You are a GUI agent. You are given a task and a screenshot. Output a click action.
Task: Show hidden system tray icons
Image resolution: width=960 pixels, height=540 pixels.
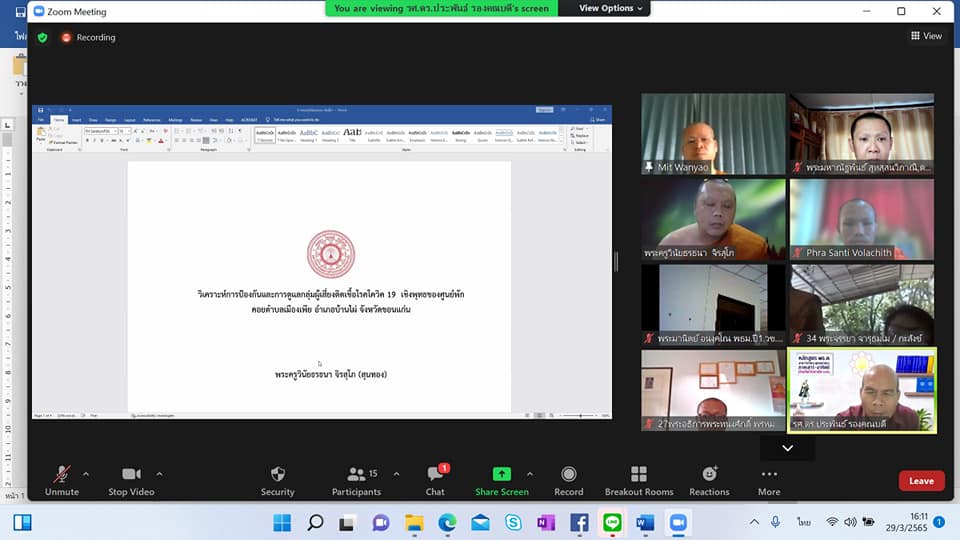(754, 522)
